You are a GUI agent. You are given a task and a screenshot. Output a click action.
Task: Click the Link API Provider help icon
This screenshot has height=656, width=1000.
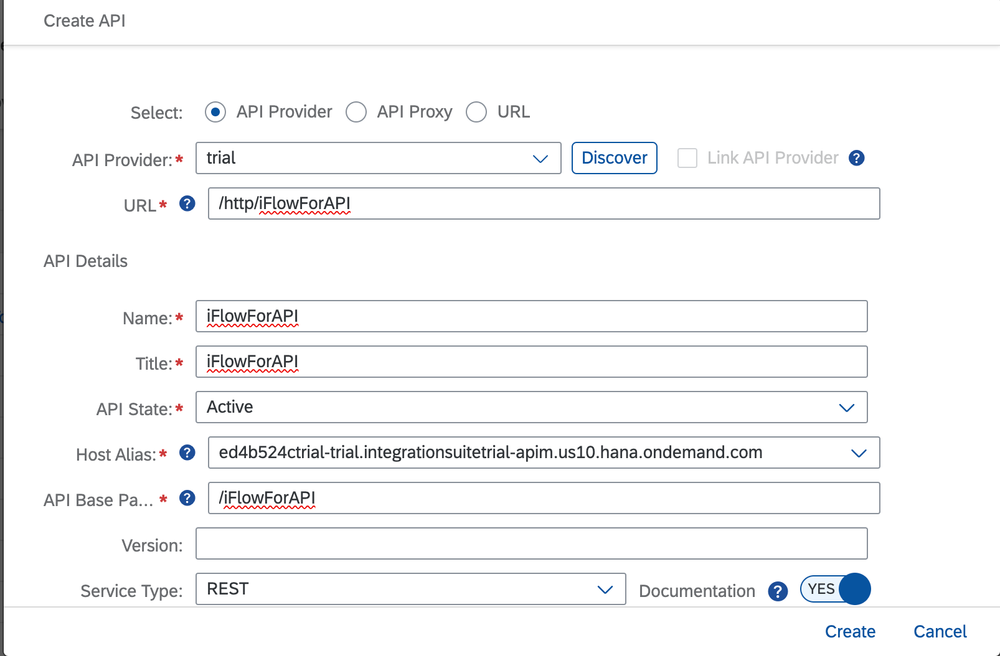click(857, 157)
